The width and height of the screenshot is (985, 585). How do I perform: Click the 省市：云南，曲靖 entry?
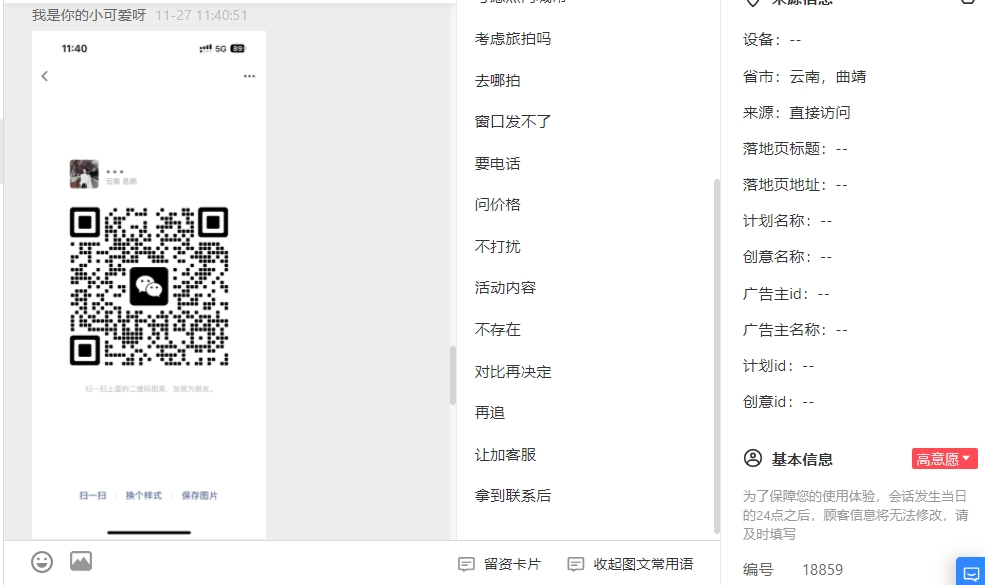pos(804,77)
